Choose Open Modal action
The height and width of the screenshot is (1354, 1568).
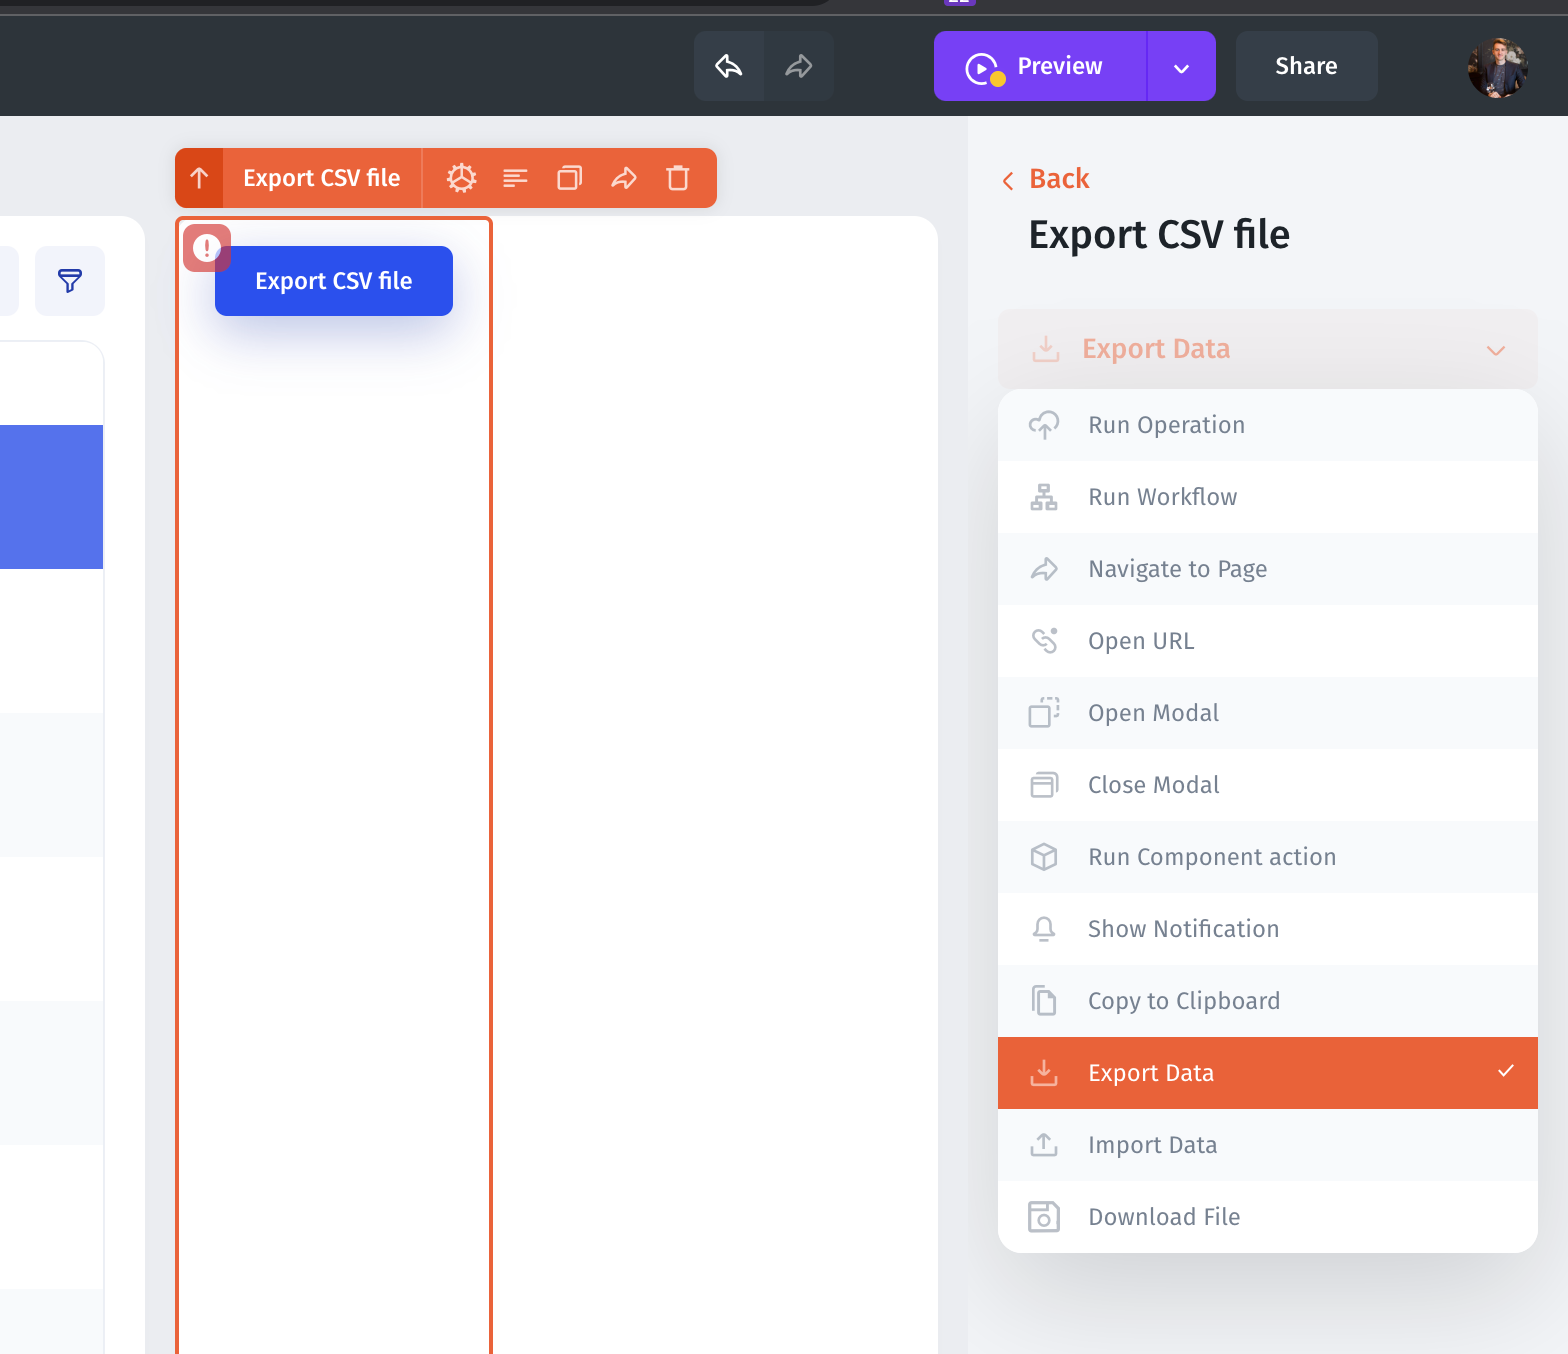point(1268,713)
